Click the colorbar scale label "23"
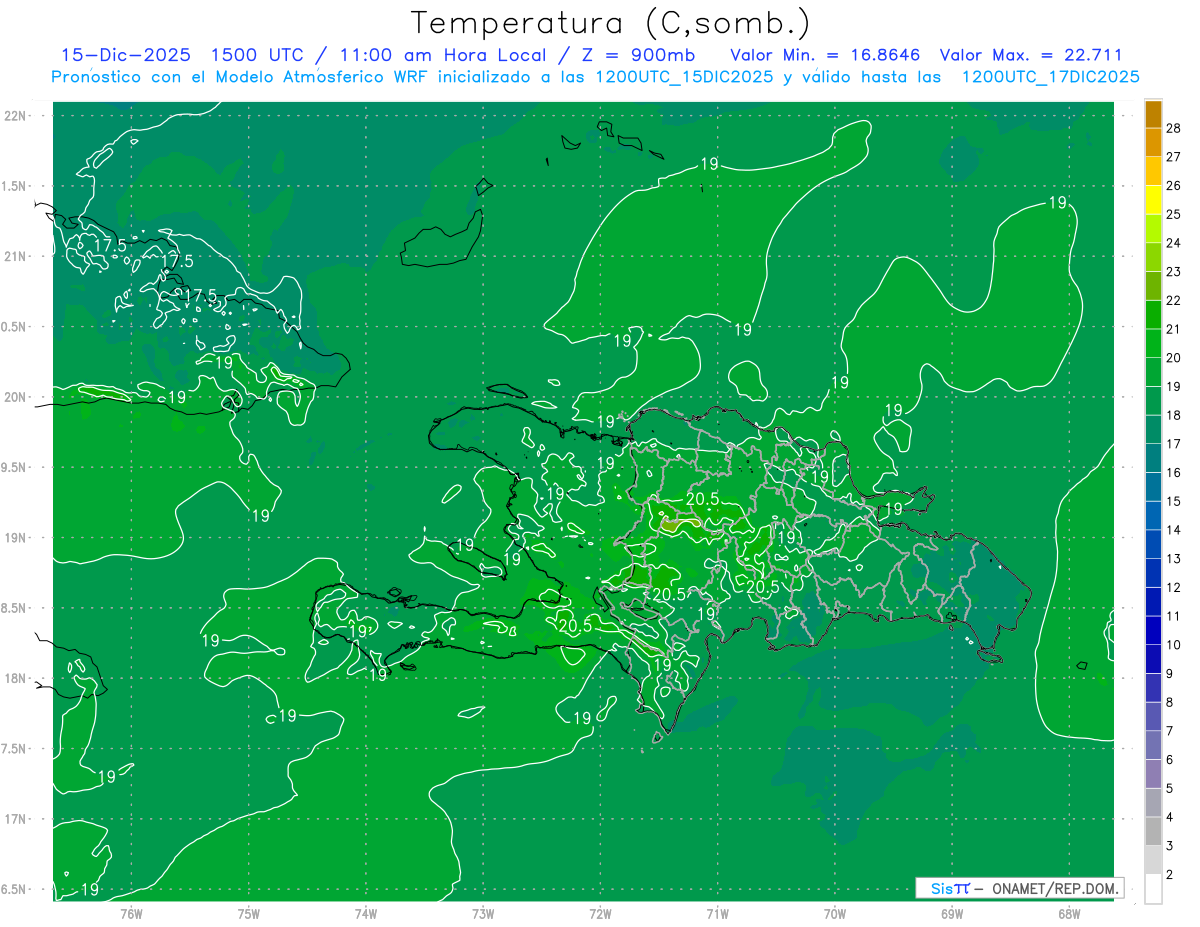1200x927 pixels. 1173,272
